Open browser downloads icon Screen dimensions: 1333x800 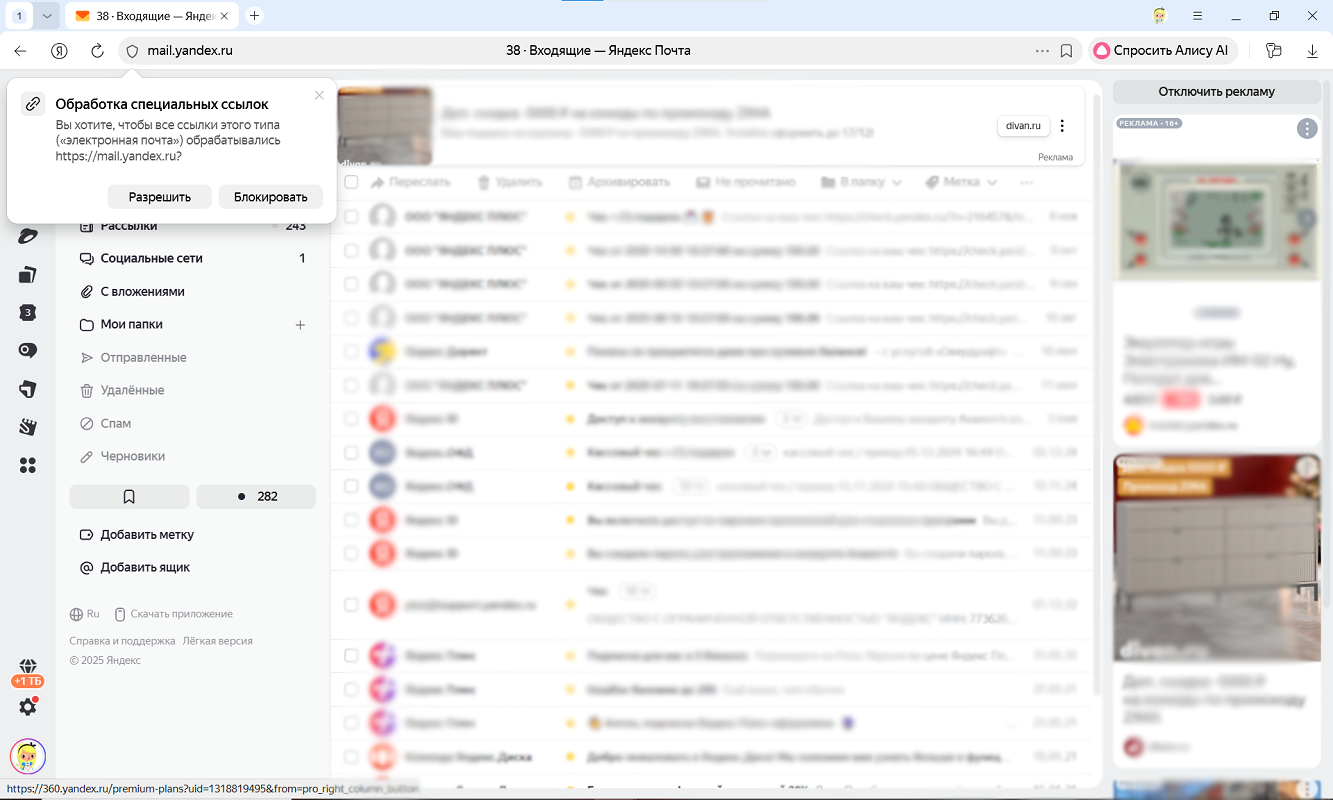pyautogui.click(x=1313, y=51)
